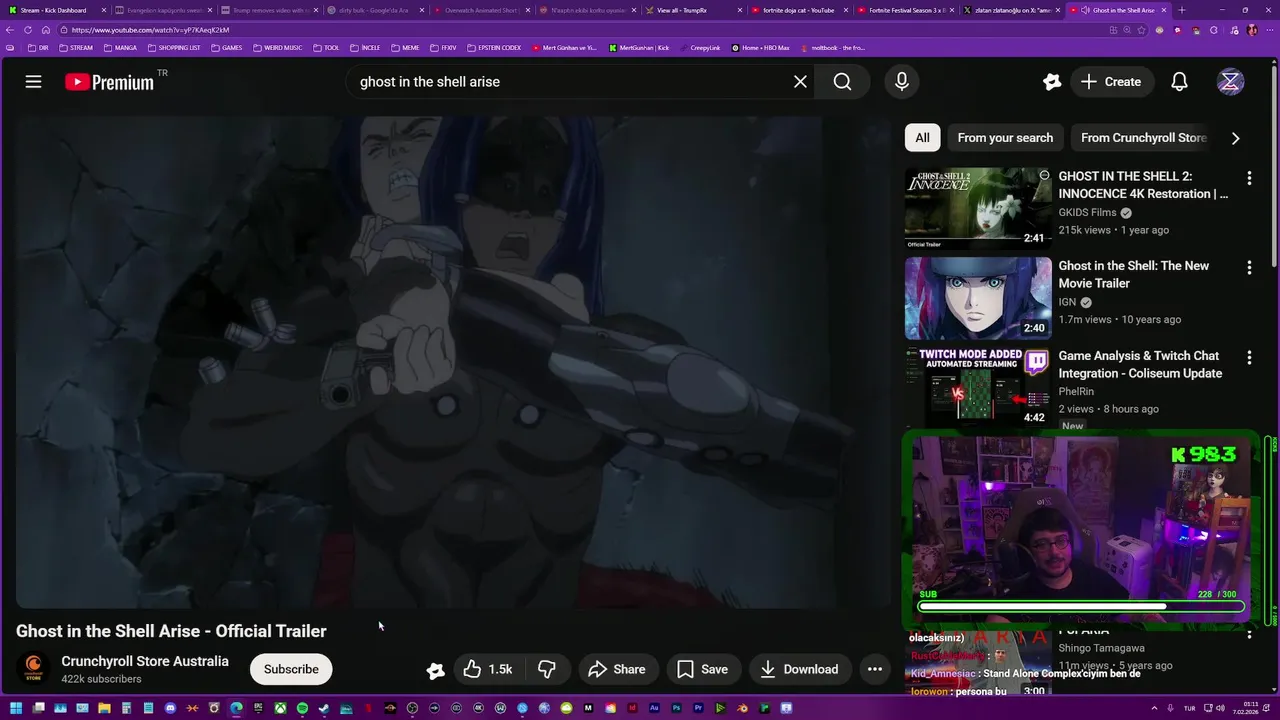Dislike the video with thumbs down

point(548,669)
